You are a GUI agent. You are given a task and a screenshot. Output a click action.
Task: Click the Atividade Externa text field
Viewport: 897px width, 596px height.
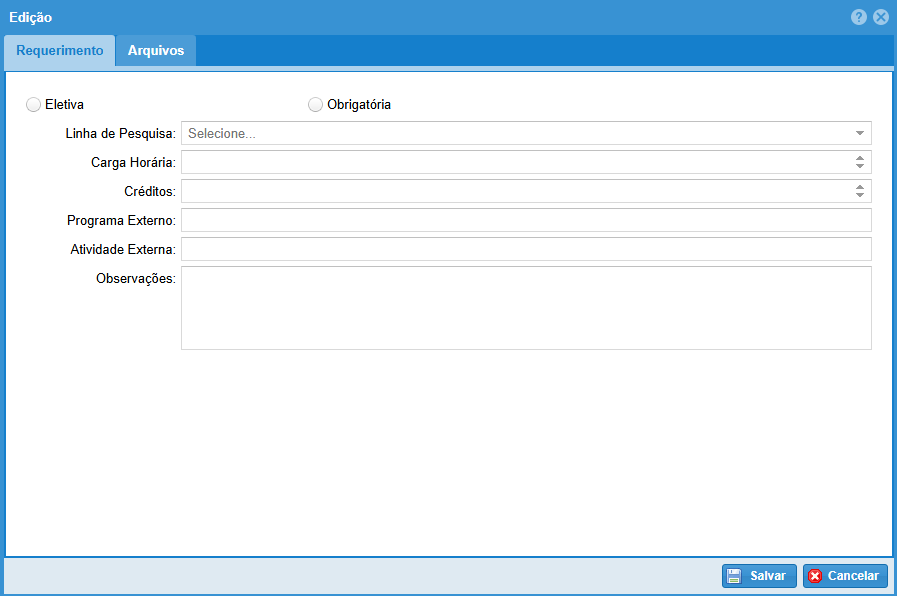click(x=526, y=249)
